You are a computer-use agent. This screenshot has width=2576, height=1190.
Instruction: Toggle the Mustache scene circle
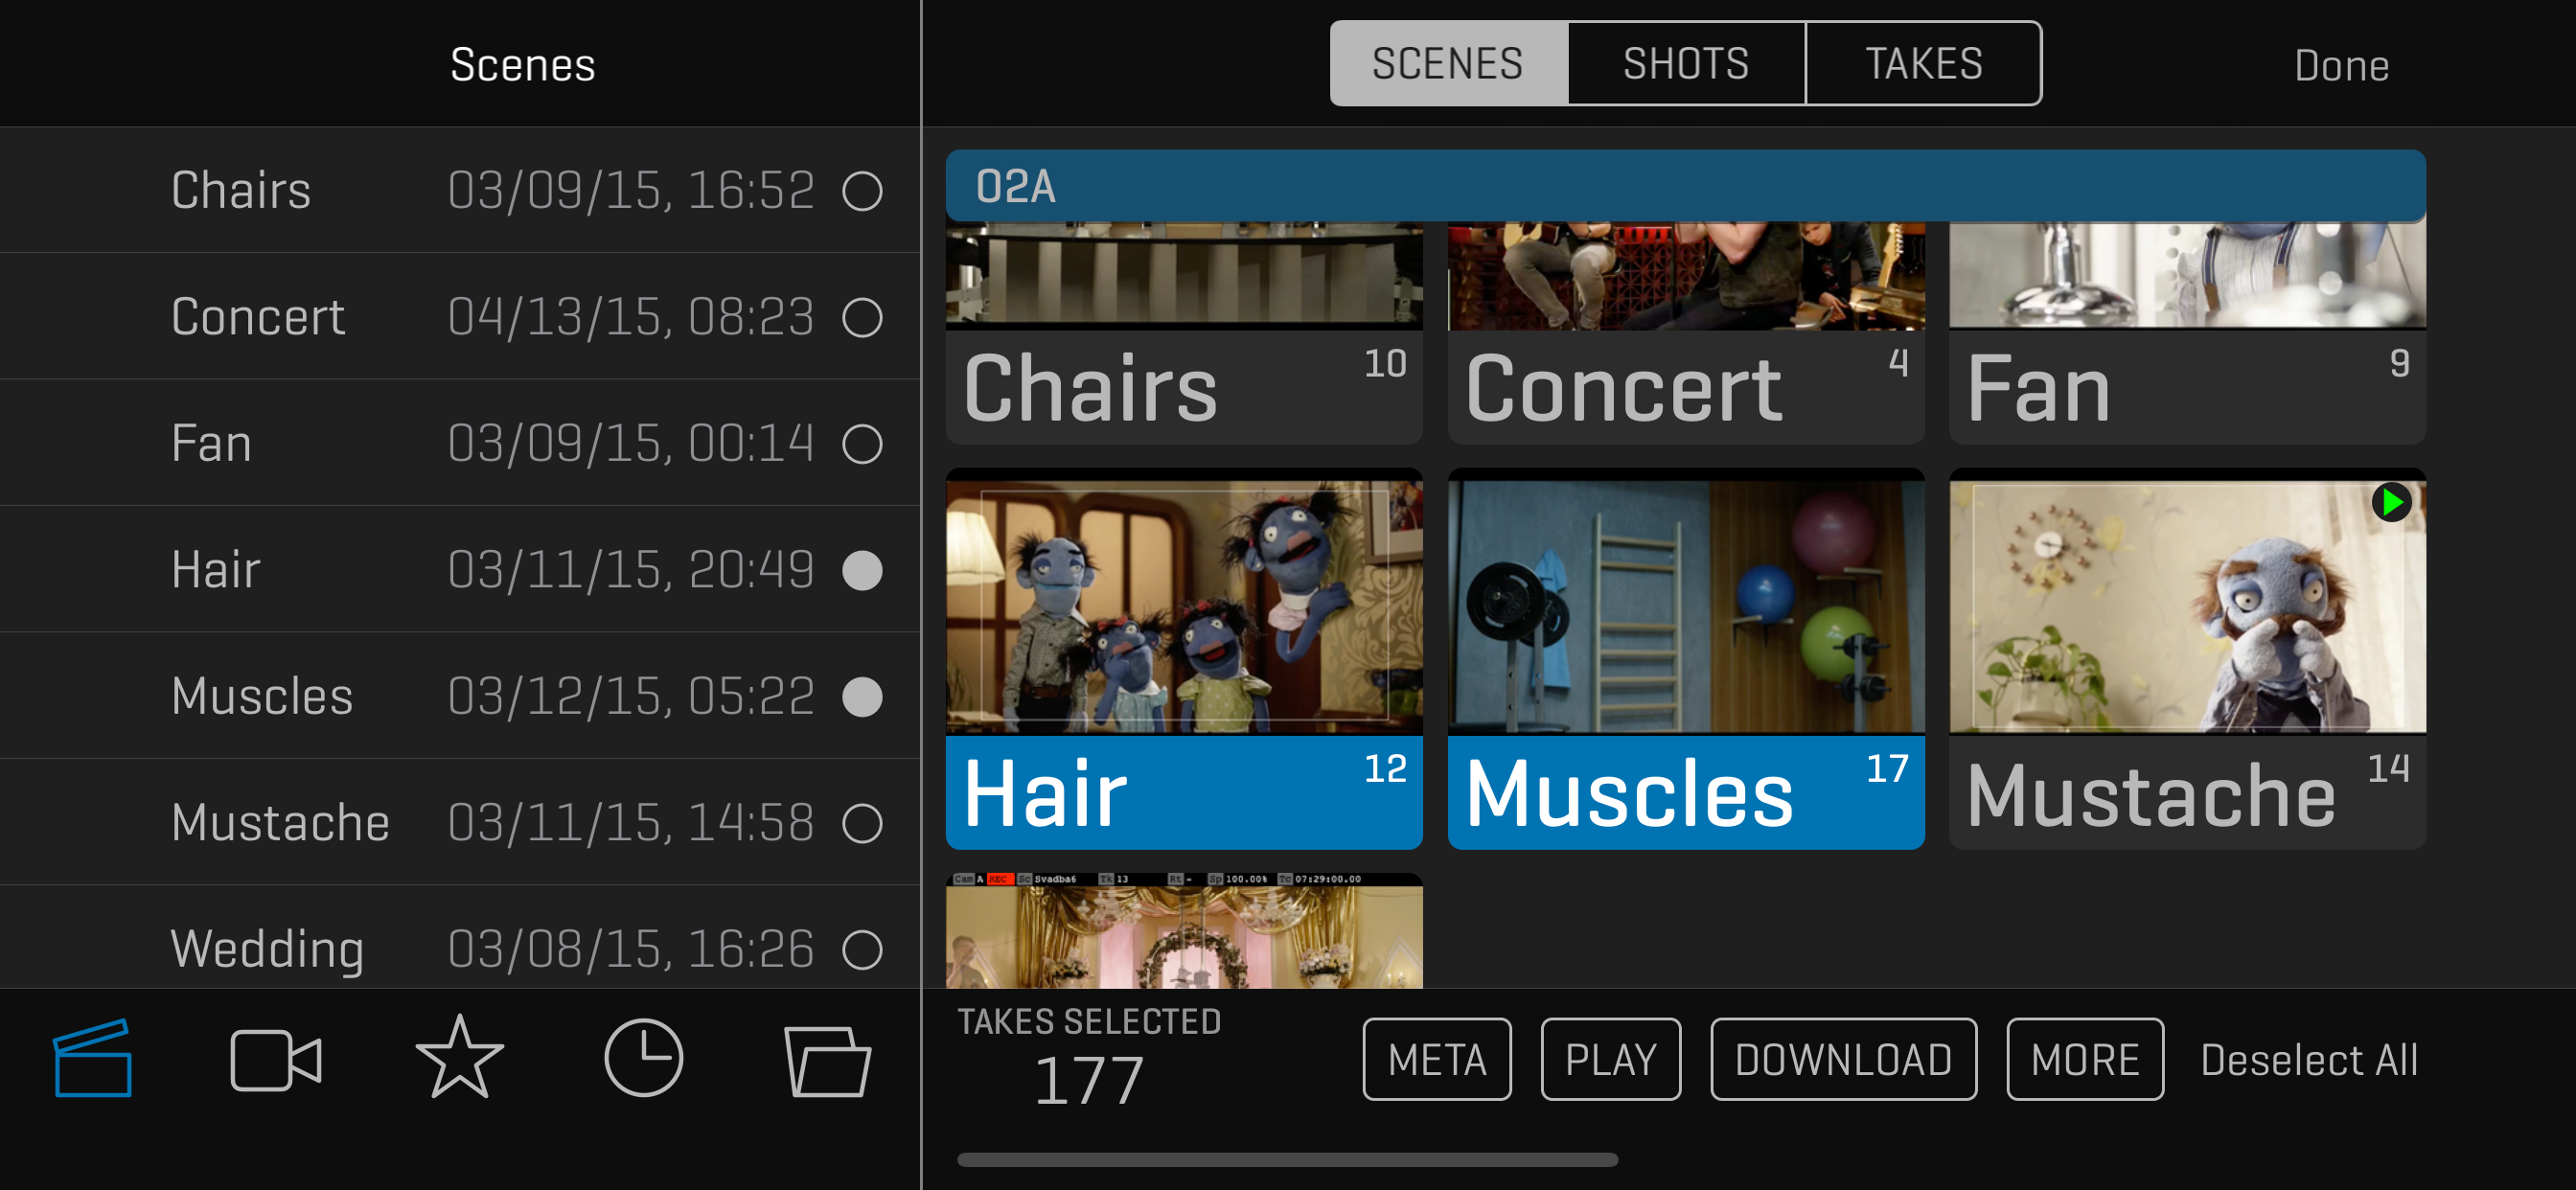point(862,823)
